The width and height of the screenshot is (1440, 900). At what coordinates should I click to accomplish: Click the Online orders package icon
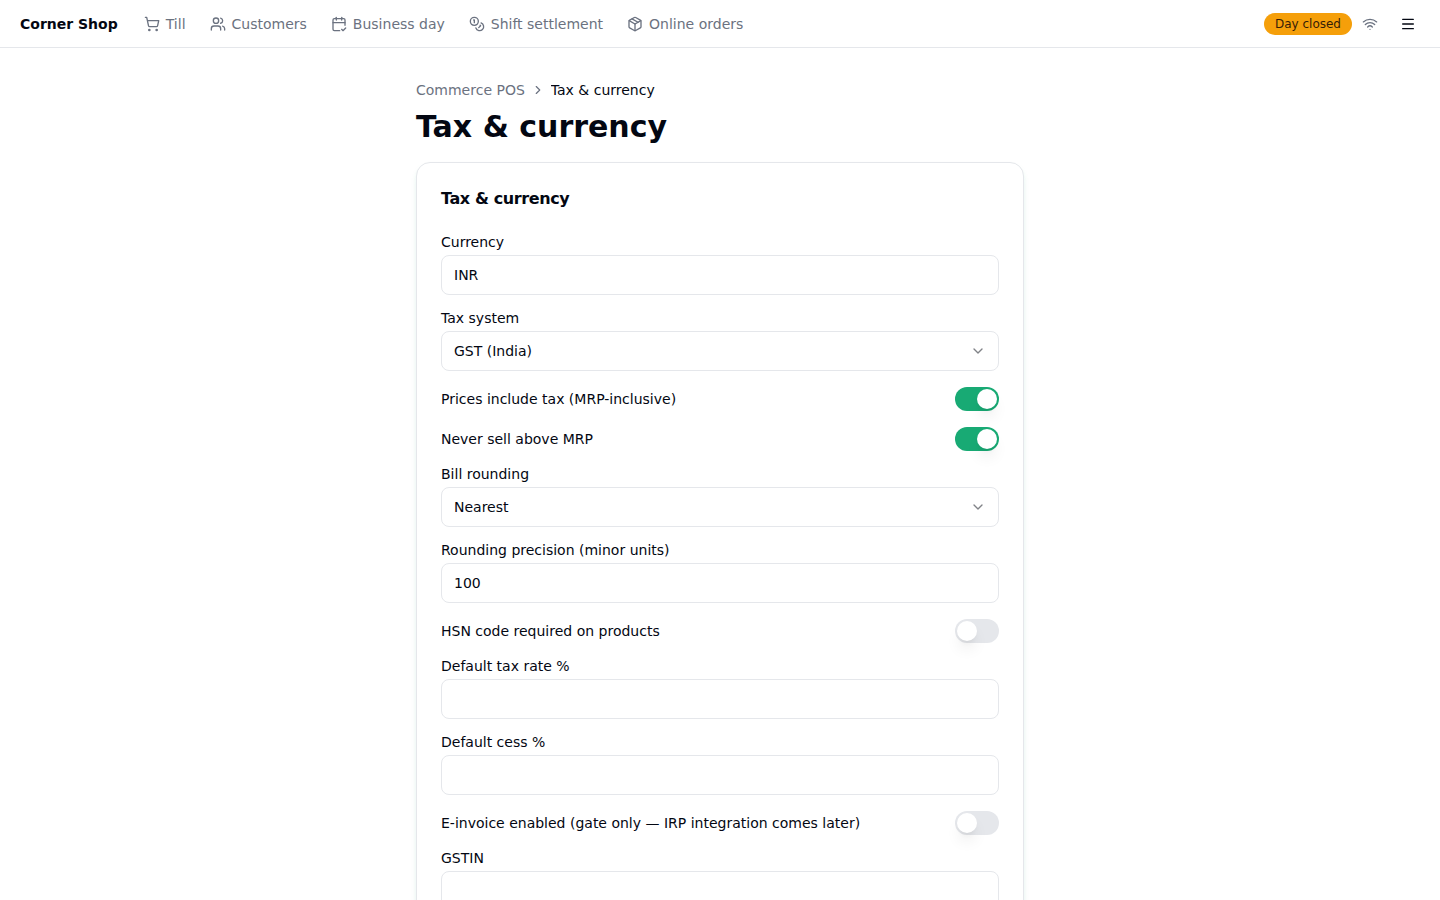pyautogui.click(x=635, y=24)
